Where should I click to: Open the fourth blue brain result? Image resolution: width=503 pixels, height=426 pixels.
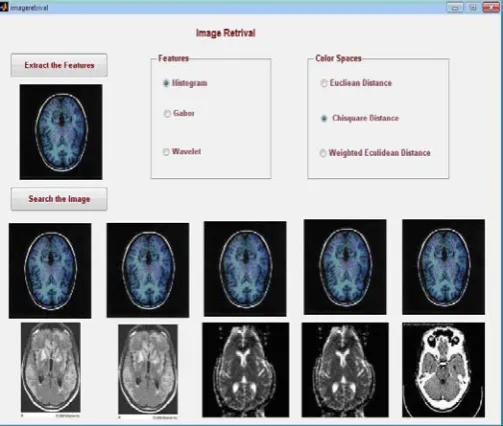345,267
